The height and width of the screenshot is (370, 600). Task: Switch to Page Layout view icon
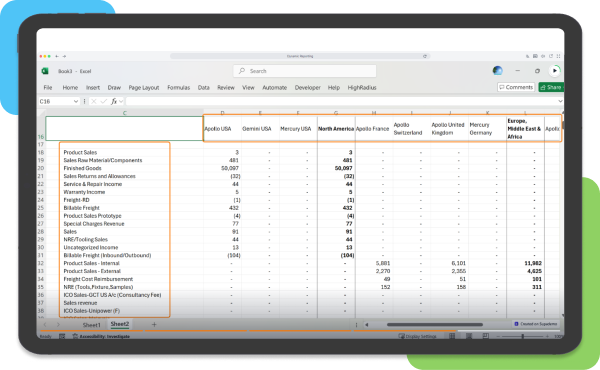click(469, 336)
